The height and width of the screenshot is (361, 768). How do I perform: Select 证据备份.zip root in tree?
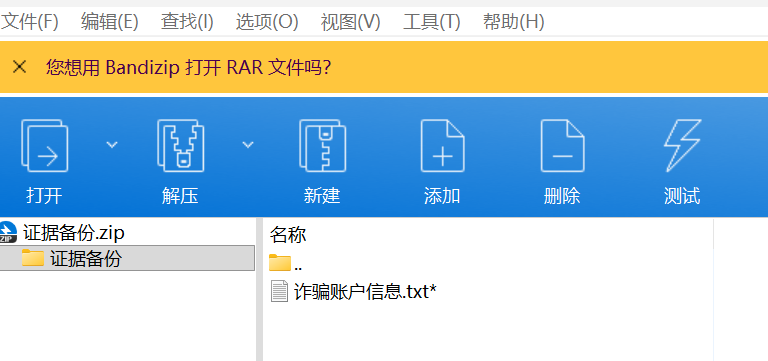(74, 233)
